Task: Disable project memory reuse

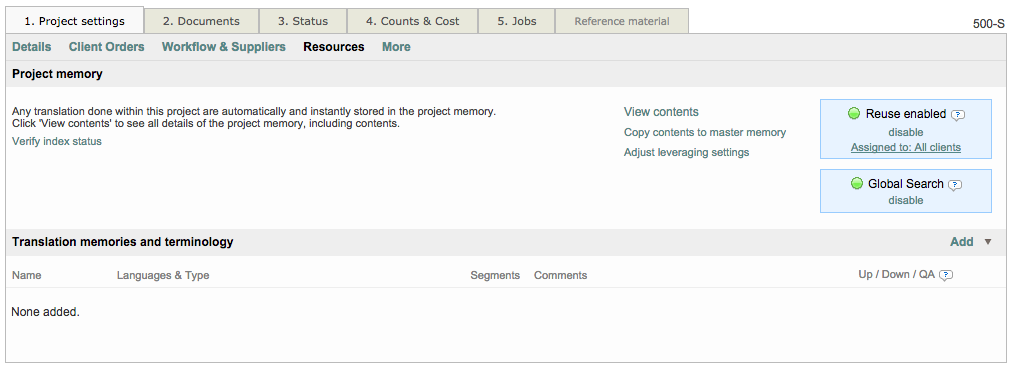Action: tap(905, 132)
